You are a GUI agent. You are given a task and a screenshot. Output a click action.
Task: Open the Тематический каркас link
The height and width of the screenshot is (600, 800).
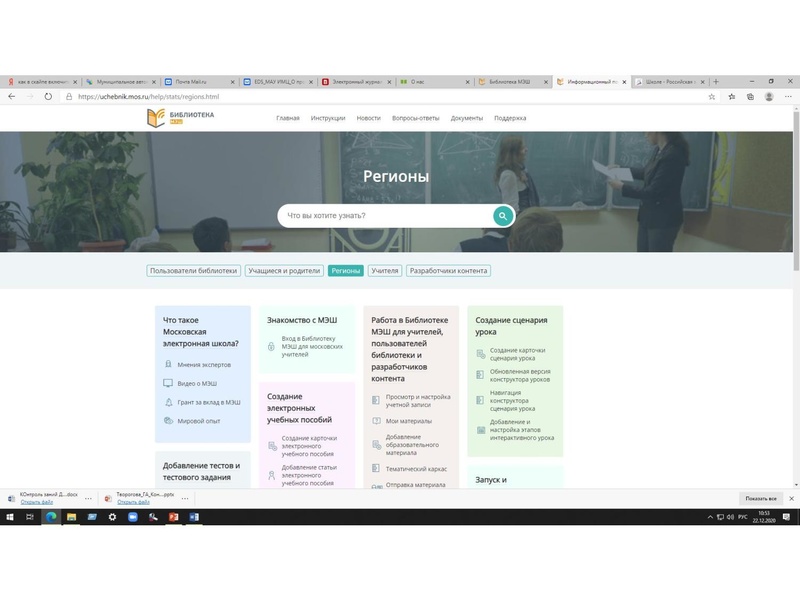pyautogui.click(x=416, y=468)
